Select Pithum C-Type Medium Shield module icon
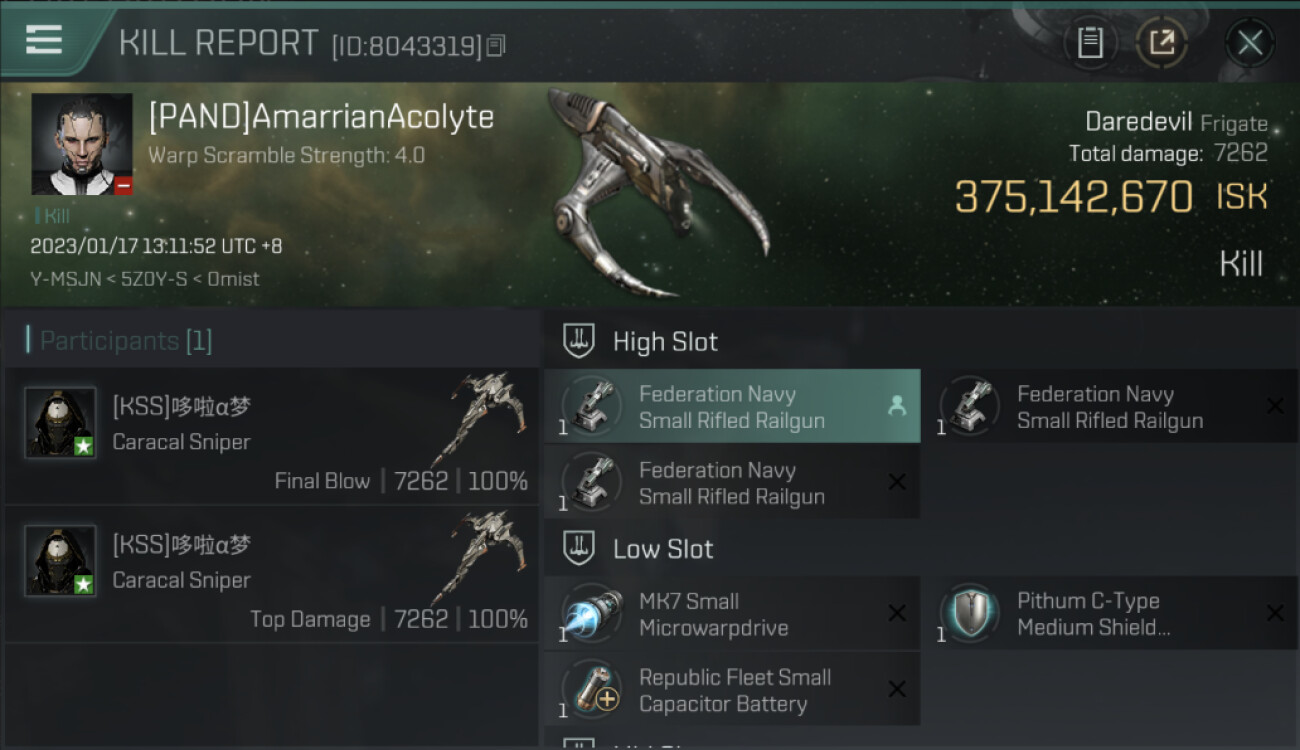 click(970, 614)
